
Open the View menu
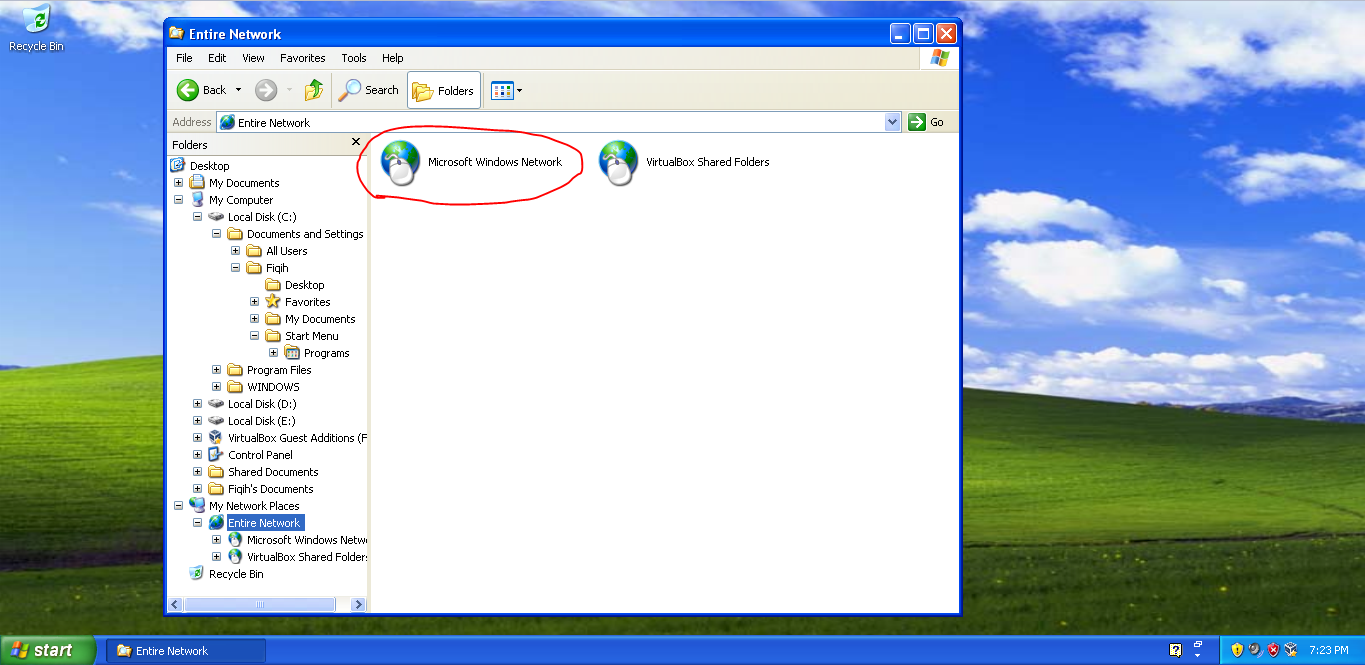[254, 58]
